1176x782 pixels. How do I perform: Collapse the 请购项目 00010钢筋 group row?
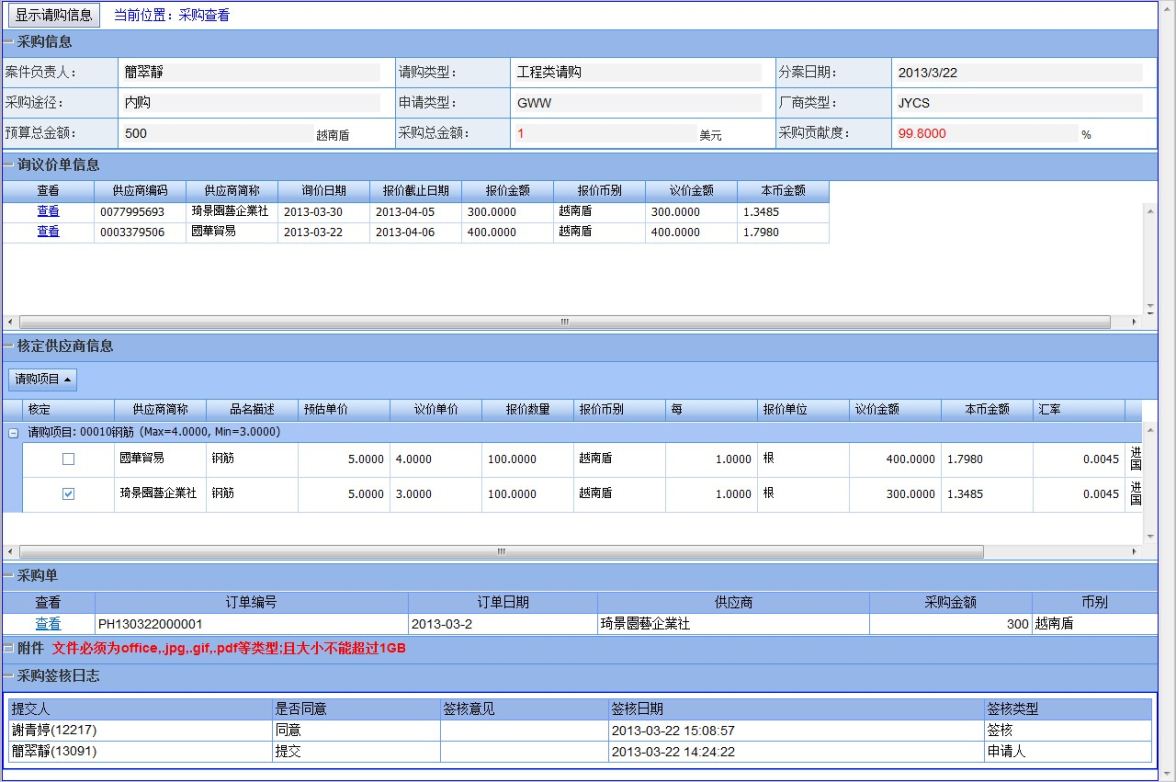coord(13,431)
